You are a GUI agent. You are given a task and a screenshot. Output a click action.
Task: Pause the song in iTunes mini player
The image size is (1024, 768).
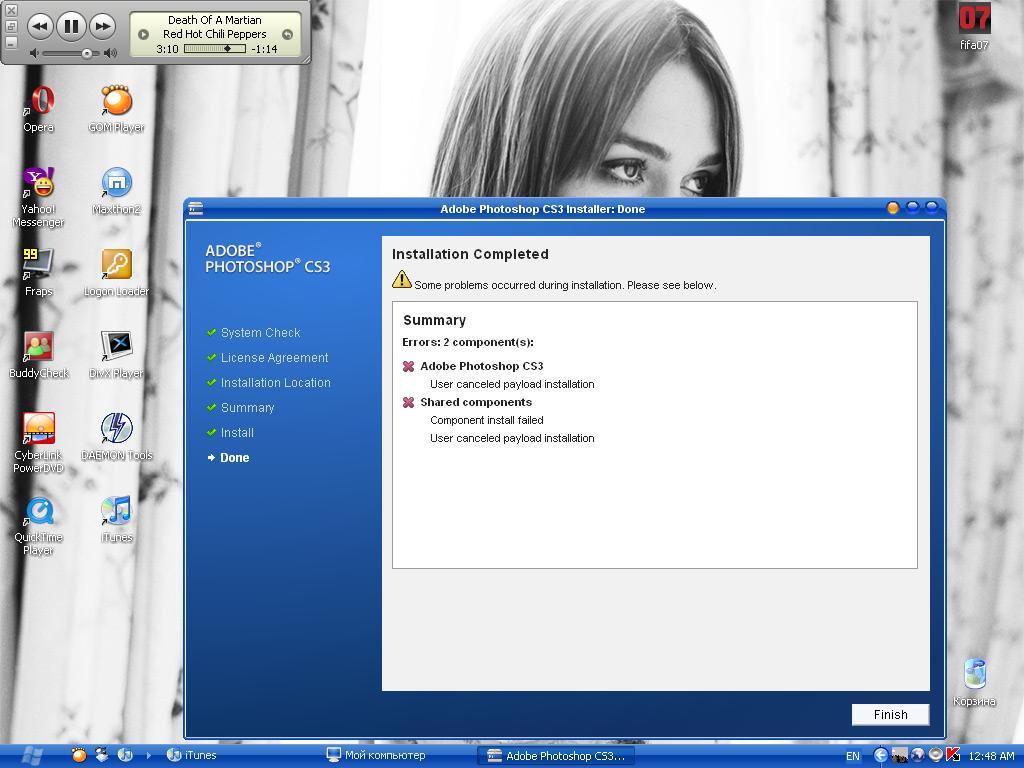(x=70, y=26)
